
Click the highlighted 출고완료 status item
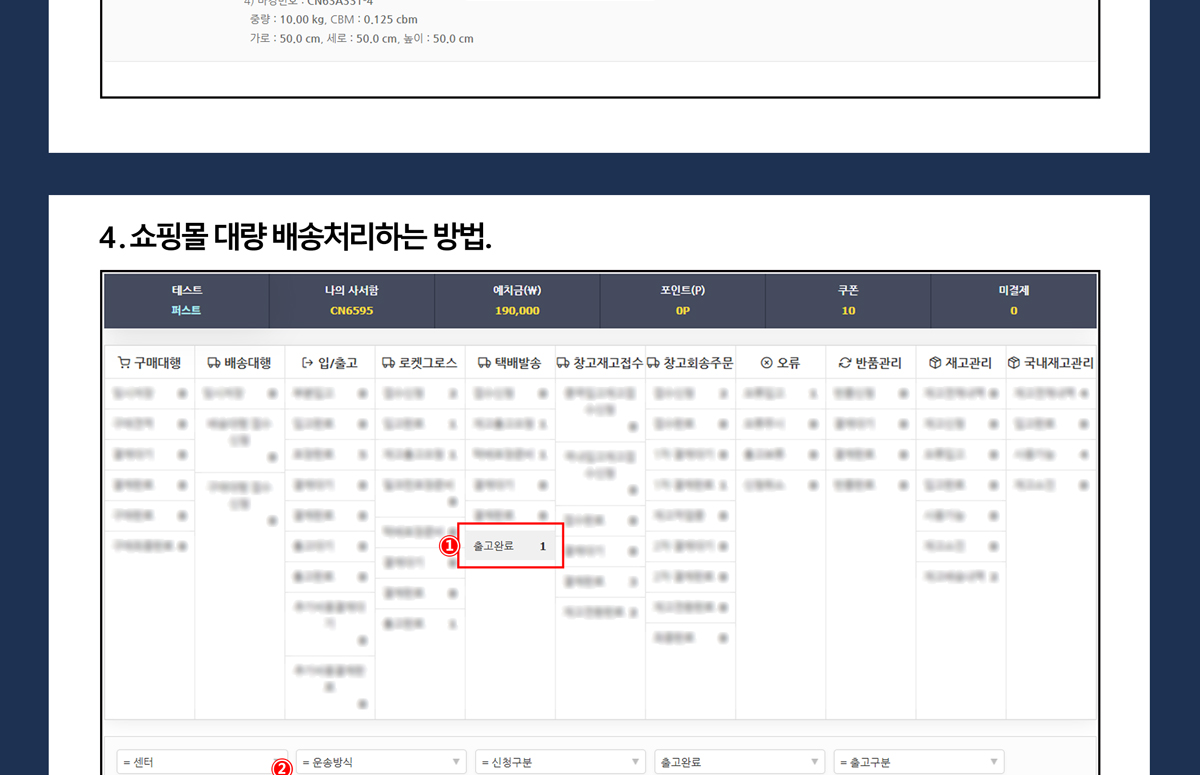(x=510, y=546)
